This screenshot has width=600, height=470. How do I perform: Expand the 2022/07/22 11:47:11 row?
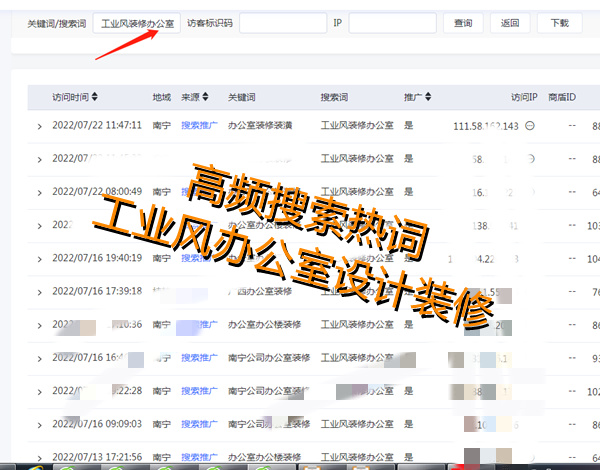click(x=40, y=126)
